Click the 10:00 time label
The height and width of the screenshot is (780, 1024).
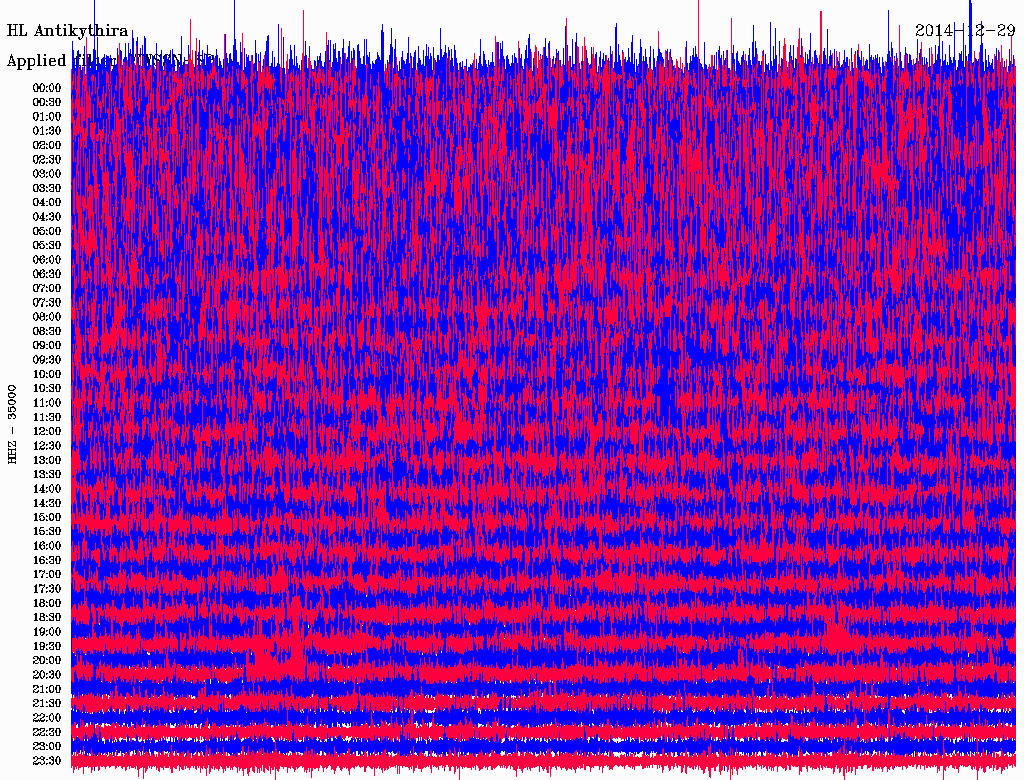tap(47, 374)
